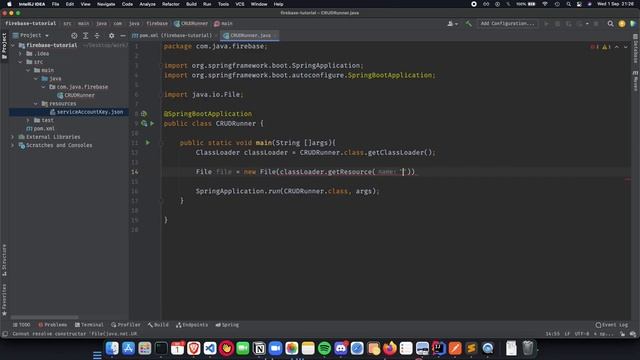Screen dimensions: 640x360
Task: Click the yellow warning indicator in the editor corner
Action: 607,47
